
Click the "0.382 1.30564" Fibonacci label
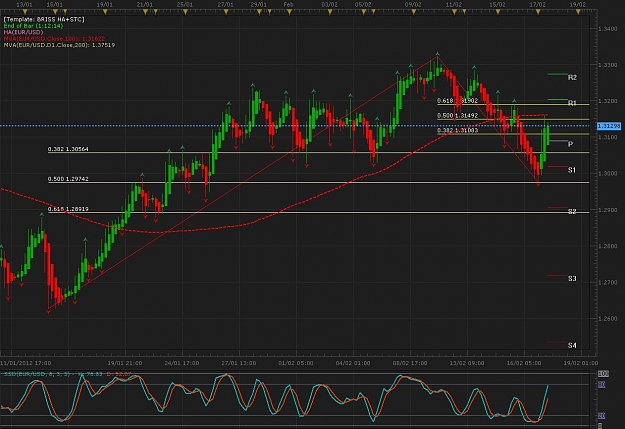pos(68,149)
